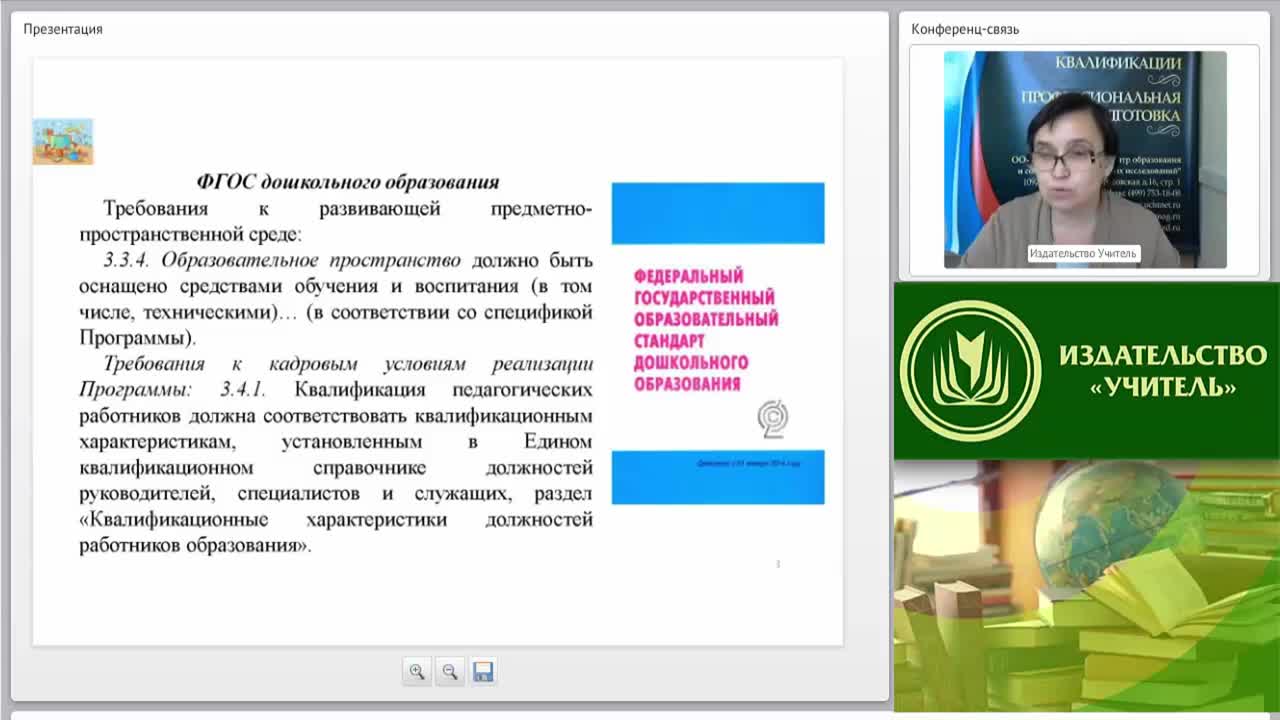The height and width of the screenshot is (720, 1280).
Task: Zoom in on the presentation slide
Action: (417, 671)
